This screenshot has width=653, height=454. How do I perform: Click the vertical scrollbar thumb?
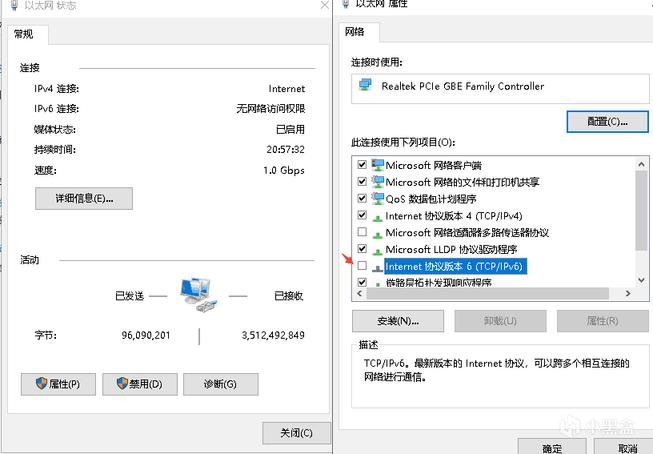click(x=641, y=210)
